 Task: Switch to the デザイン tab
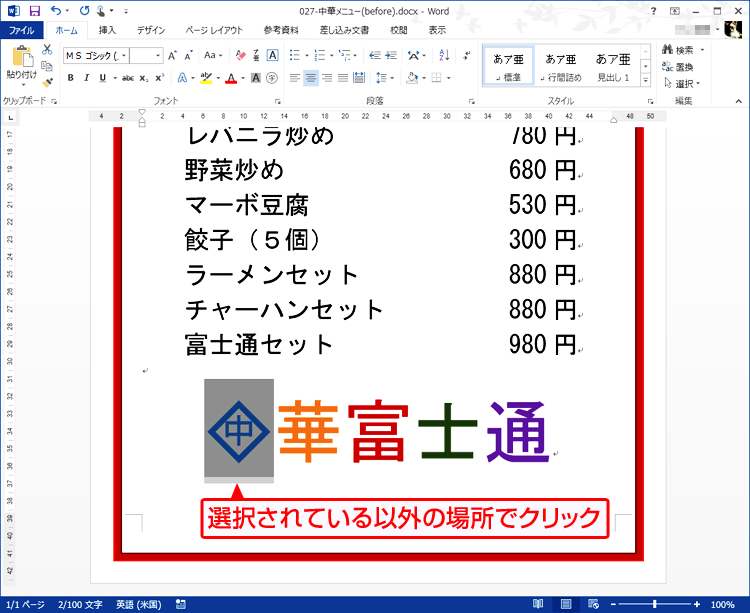point(151,30)
